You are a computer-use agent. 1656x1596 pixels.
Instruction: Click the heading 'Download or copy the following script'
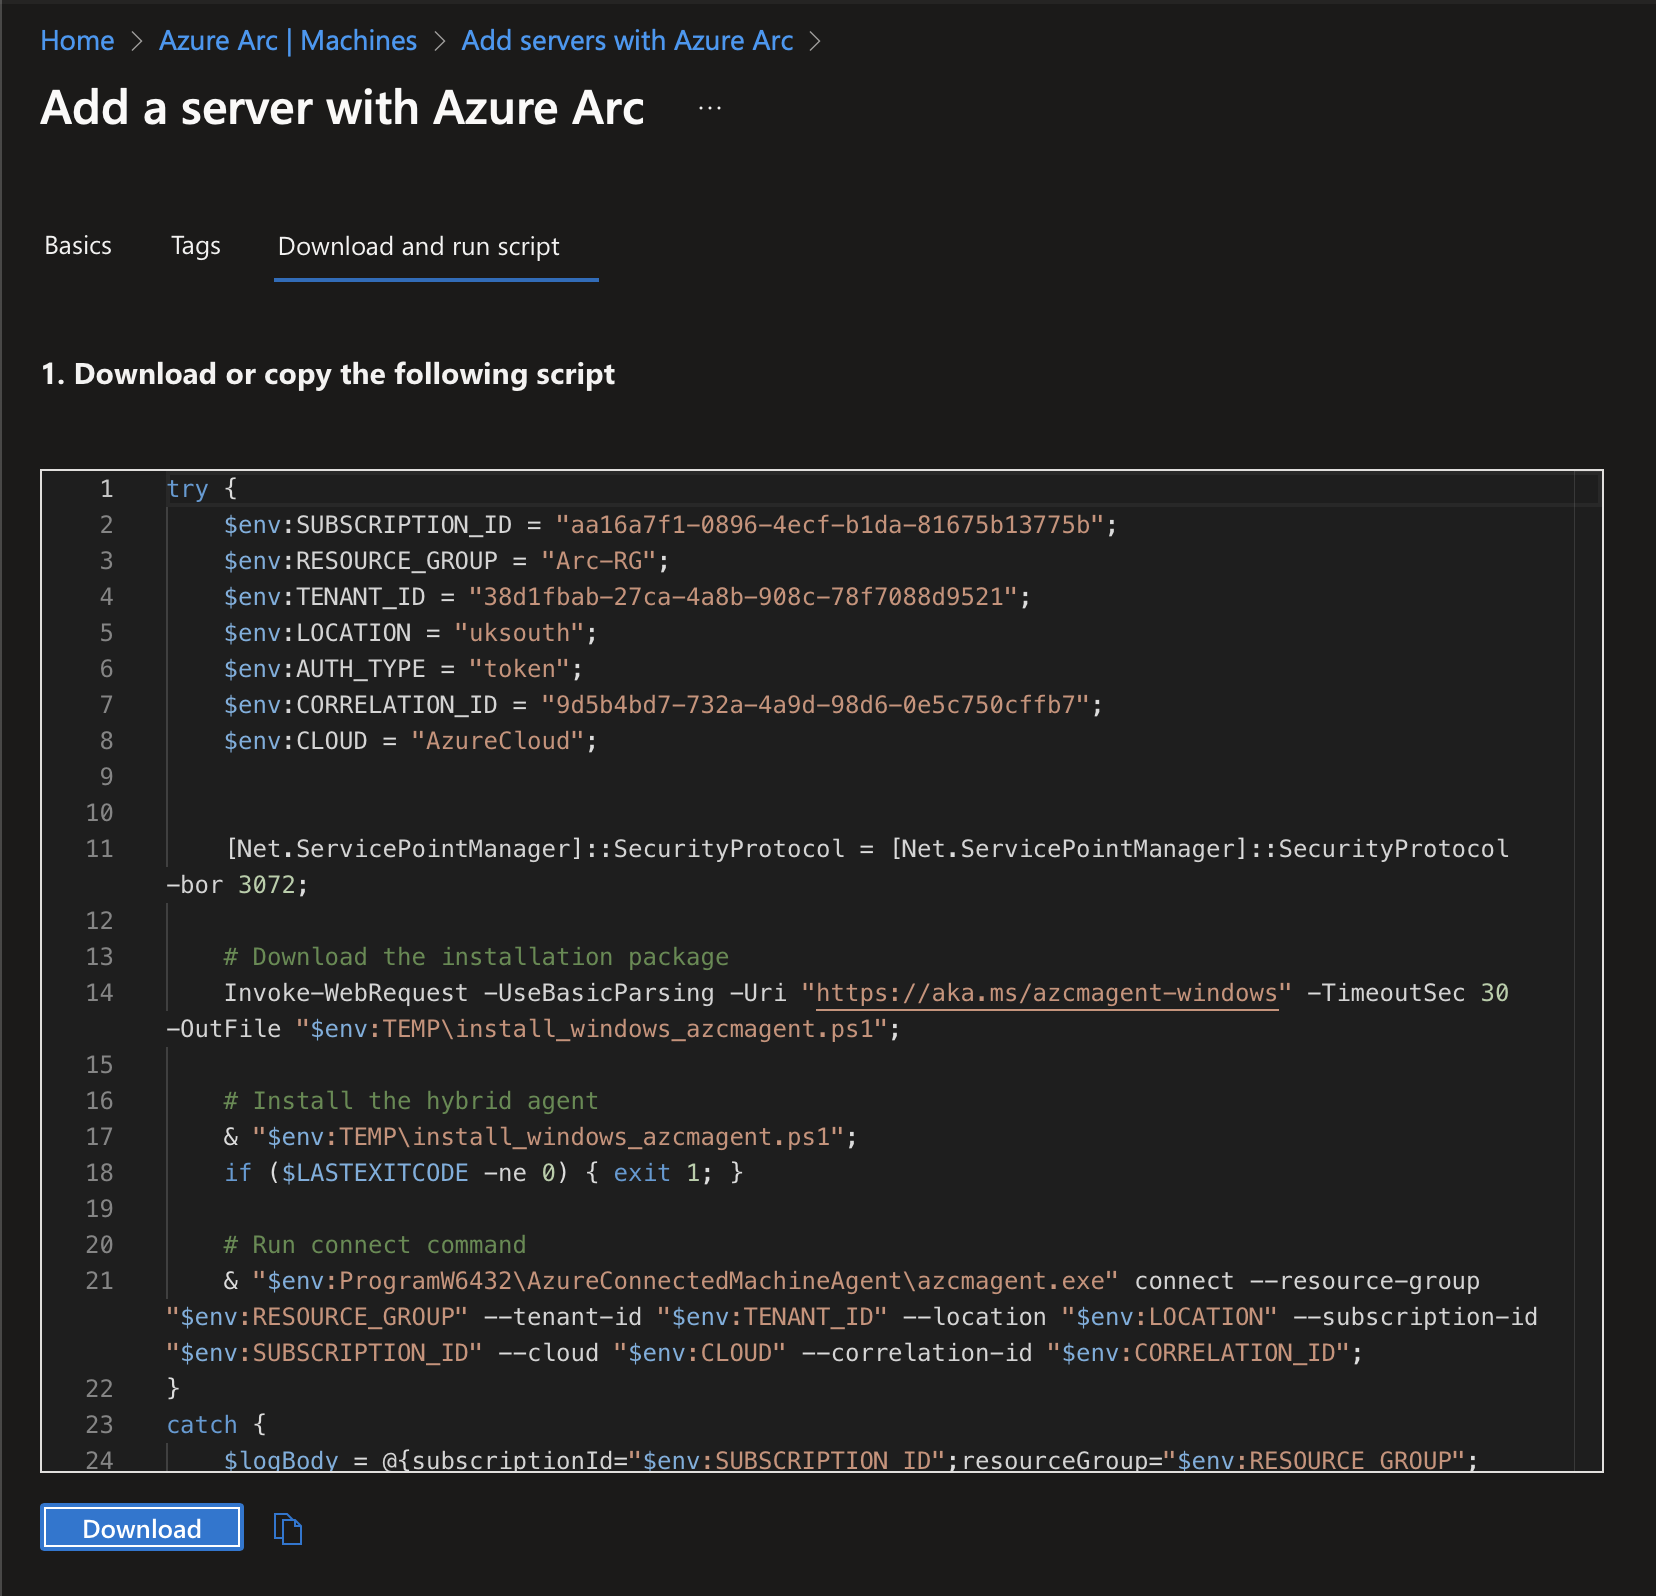(x=344, y=374)
